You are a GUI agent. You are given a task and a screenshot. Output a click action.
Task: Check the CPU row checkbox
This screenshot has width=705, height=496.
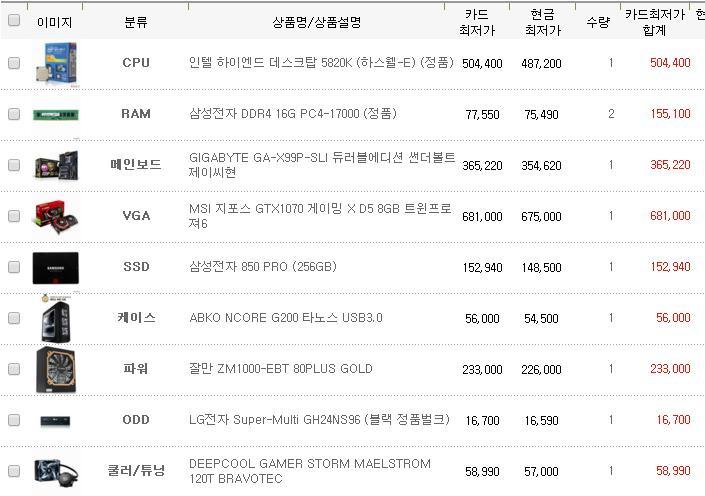tap(14, 63)
